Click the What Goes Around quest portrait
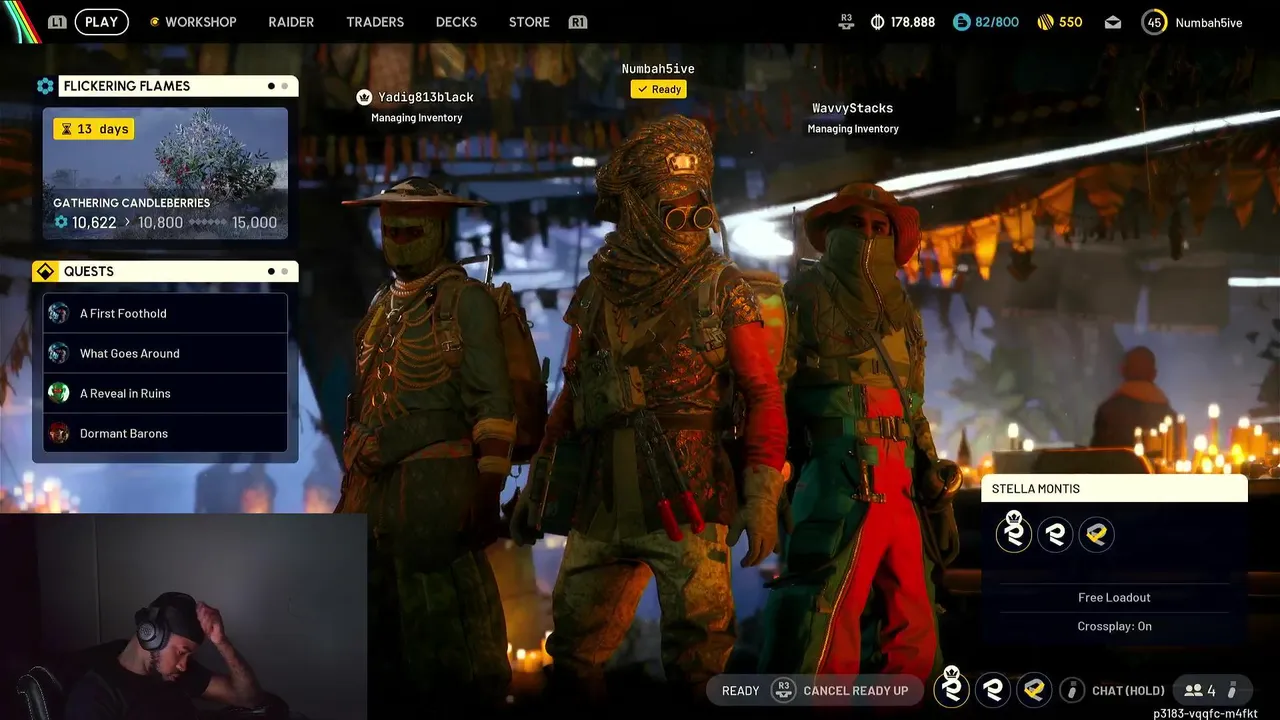Screen dimensions: 1280x720 point(59,353)
